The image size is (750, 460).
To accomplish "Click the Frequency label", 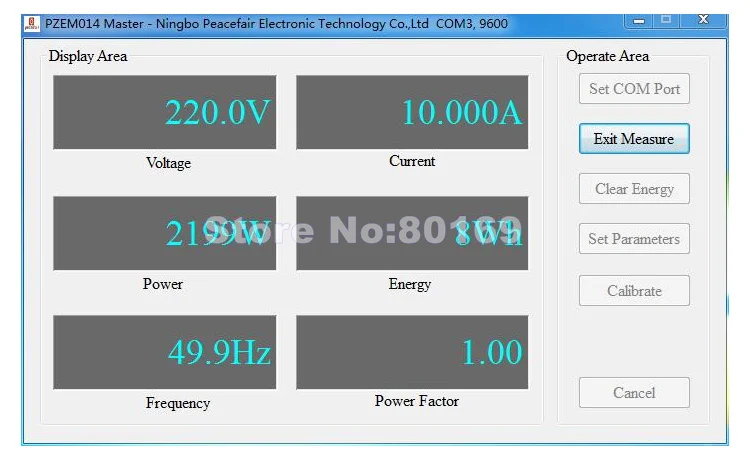I will 178,403.
